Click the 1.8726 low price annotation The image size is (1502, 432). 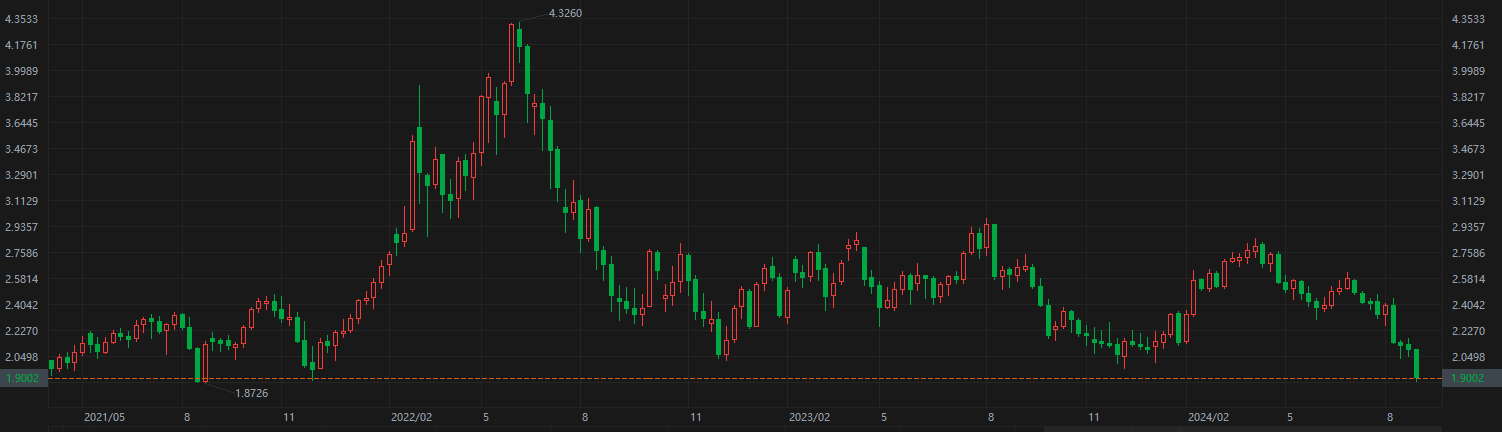coord(250,394)
